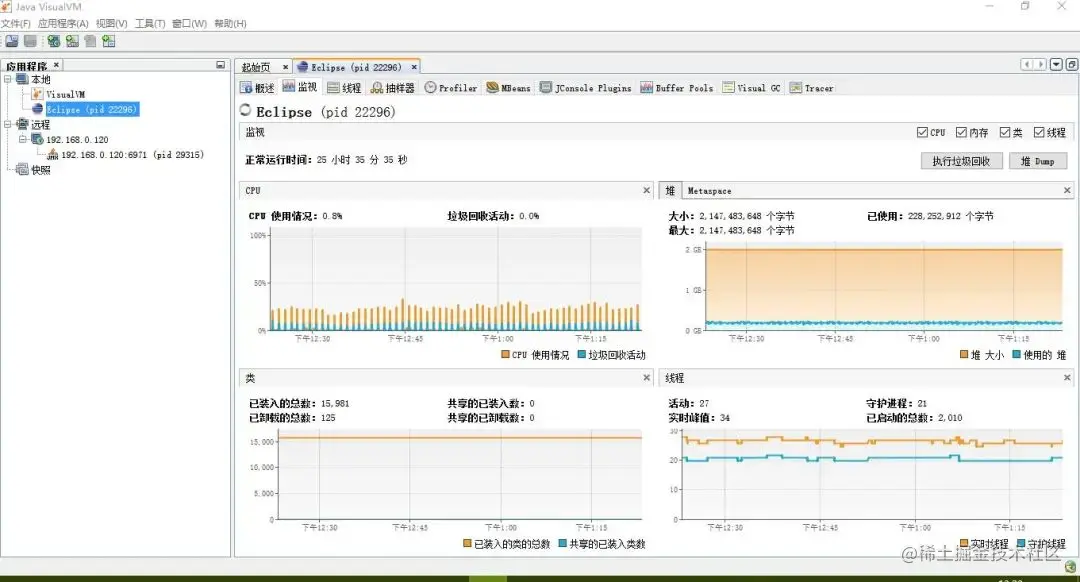Click the Remote node network icon
The image size is (1080, 582).
click(23, 124)
